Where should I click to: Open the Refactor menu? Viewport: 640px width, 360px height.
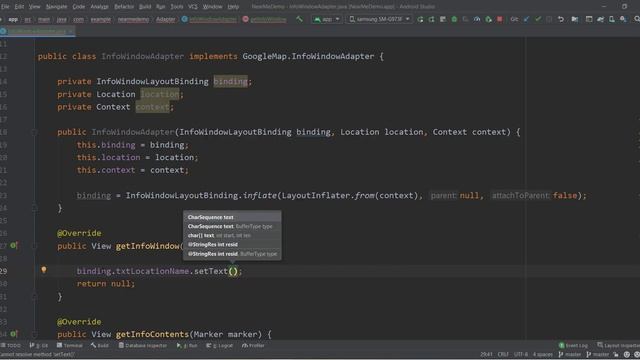pos(124,7)
